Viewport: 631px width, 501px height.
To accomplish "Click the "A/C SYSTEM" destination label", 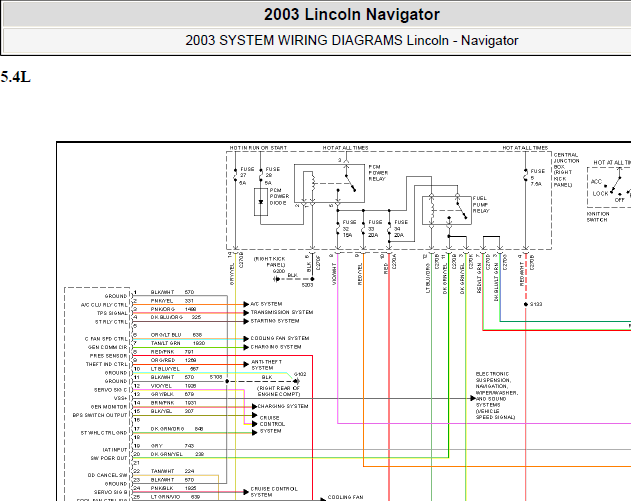I will click(266, 304).
